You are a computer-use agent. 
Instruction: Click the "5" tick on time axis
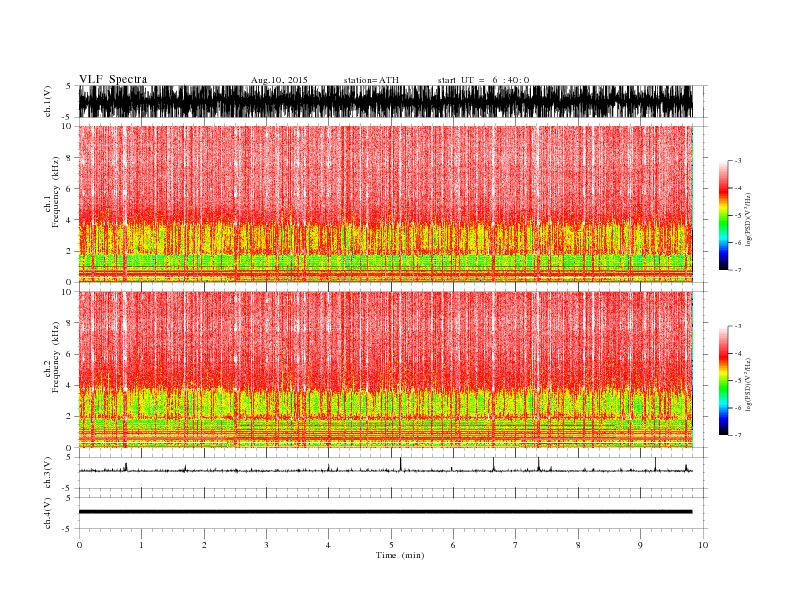(x=391, y=545)
